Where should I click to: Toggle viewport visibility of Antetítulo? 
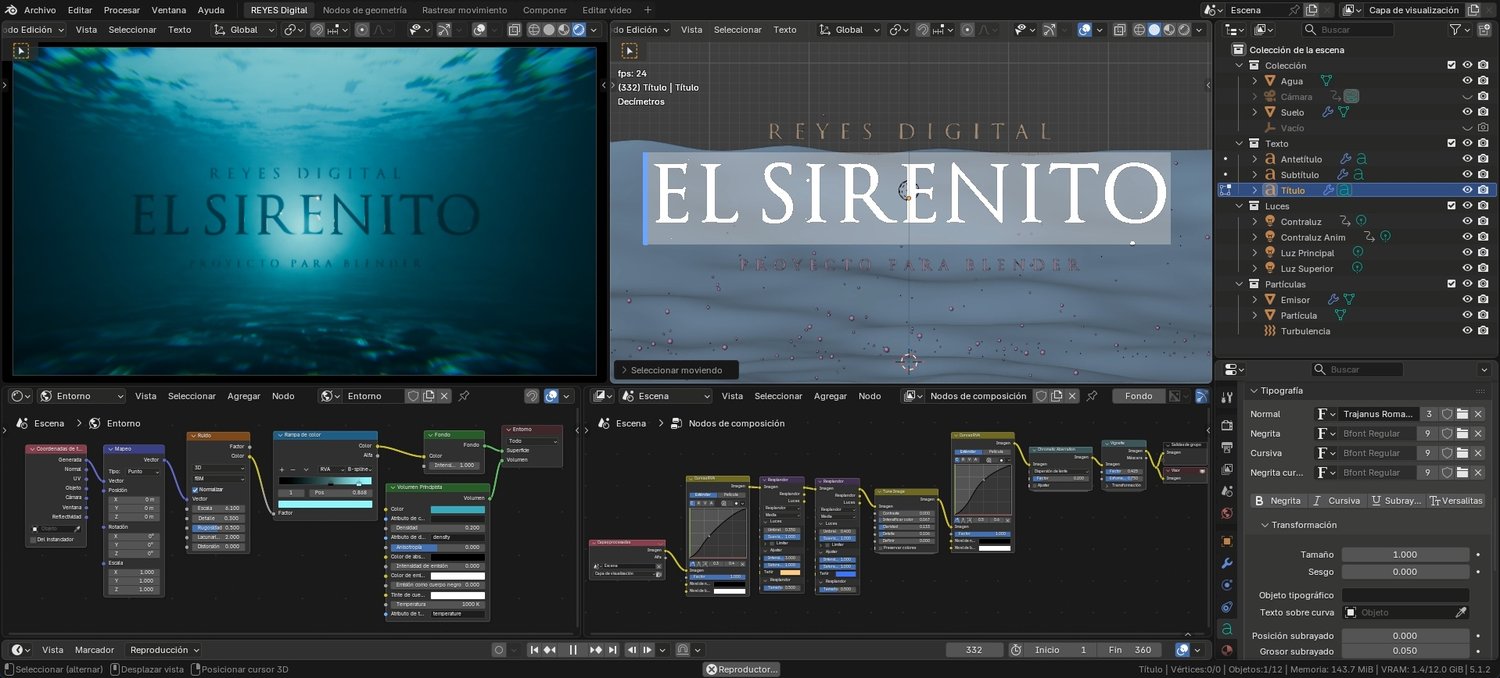(1467, 159)
